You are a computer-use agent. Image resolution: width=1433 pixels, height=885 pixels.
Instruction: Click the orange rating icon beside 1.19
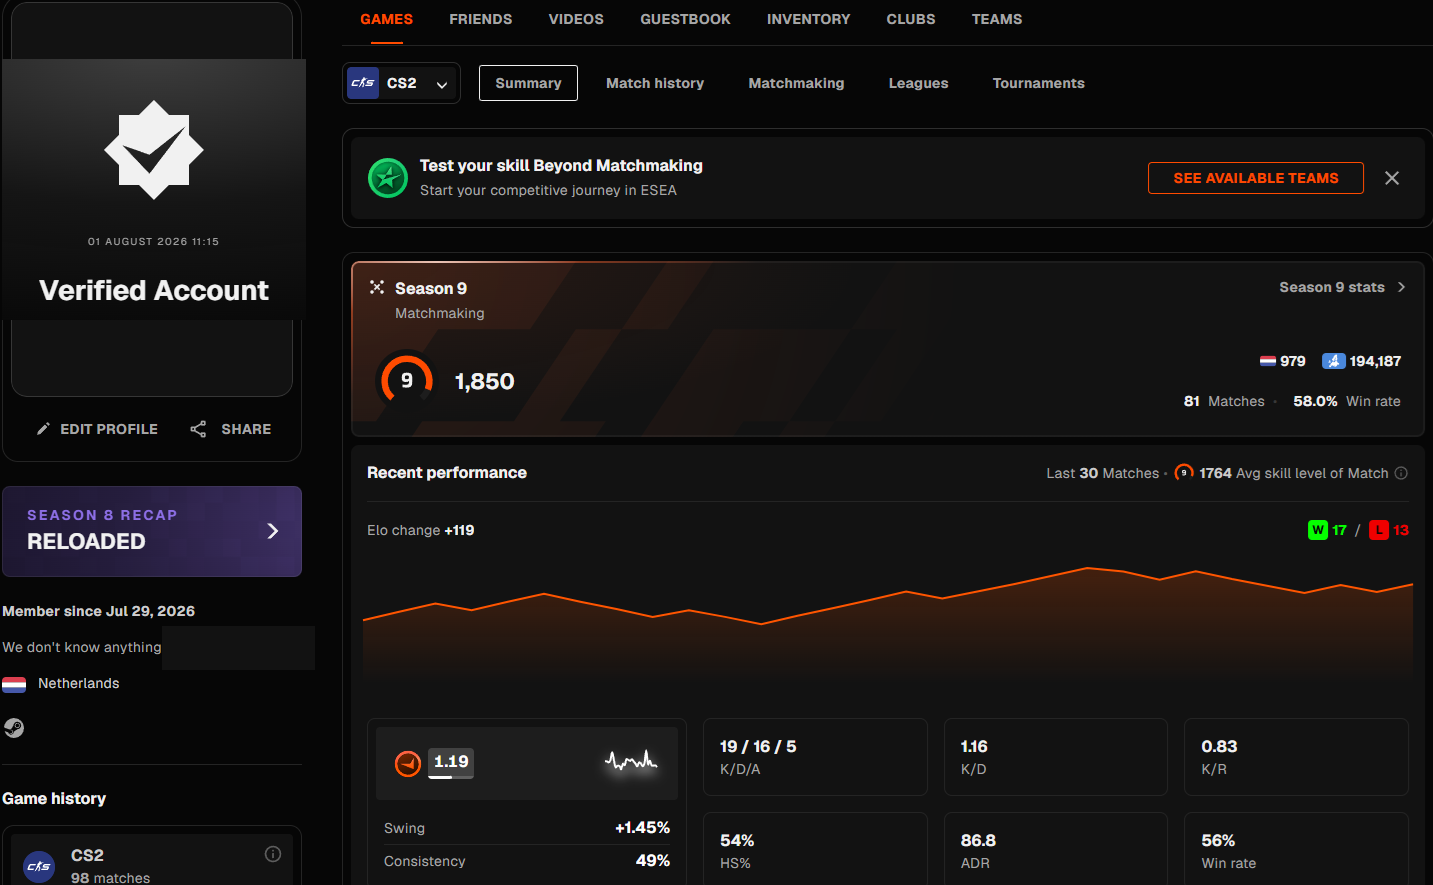(x=408, y=764)
